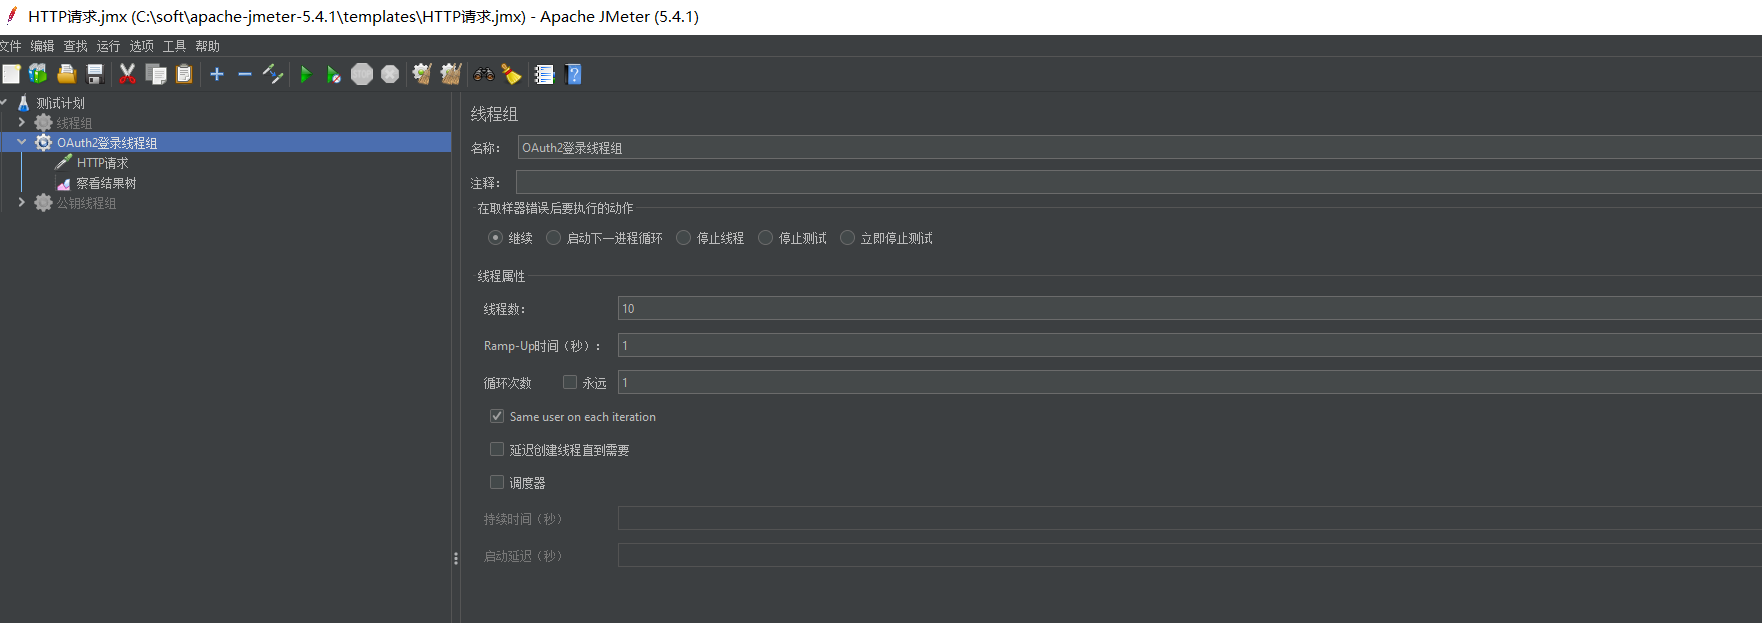Select the 测试计划 flask icon in the tree
1762x623 pixels.
tap(24, 103)
